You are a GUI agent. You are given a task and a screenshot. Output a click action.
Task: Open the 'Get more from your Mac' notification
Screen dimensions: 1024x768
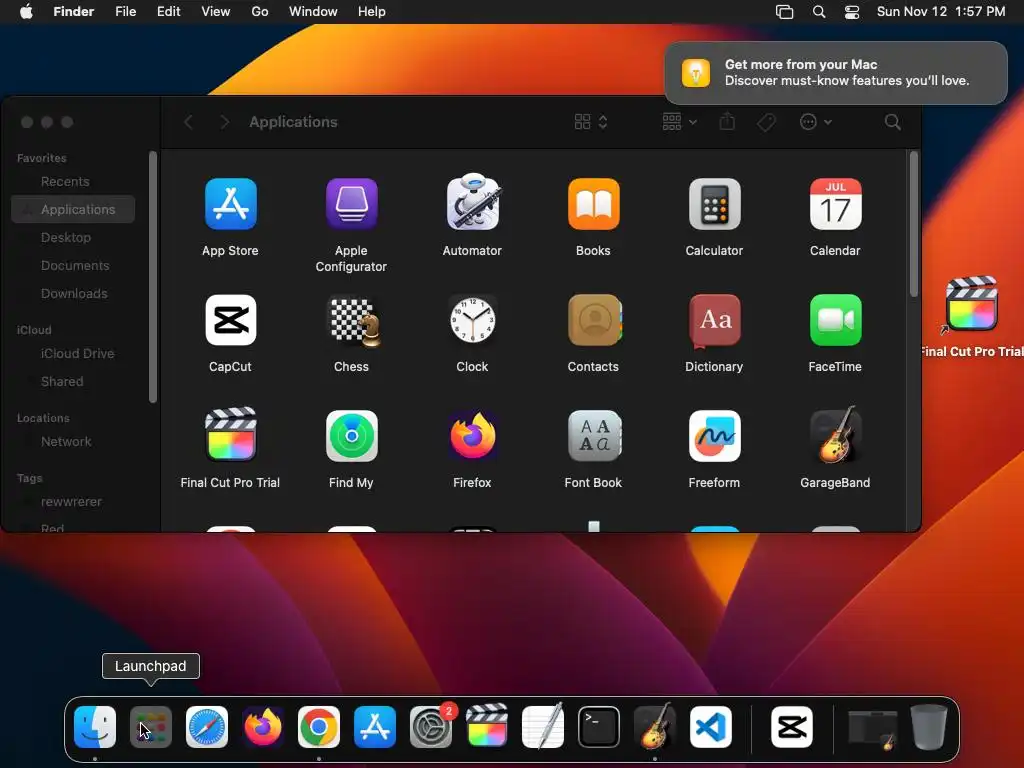coord(836,72)
